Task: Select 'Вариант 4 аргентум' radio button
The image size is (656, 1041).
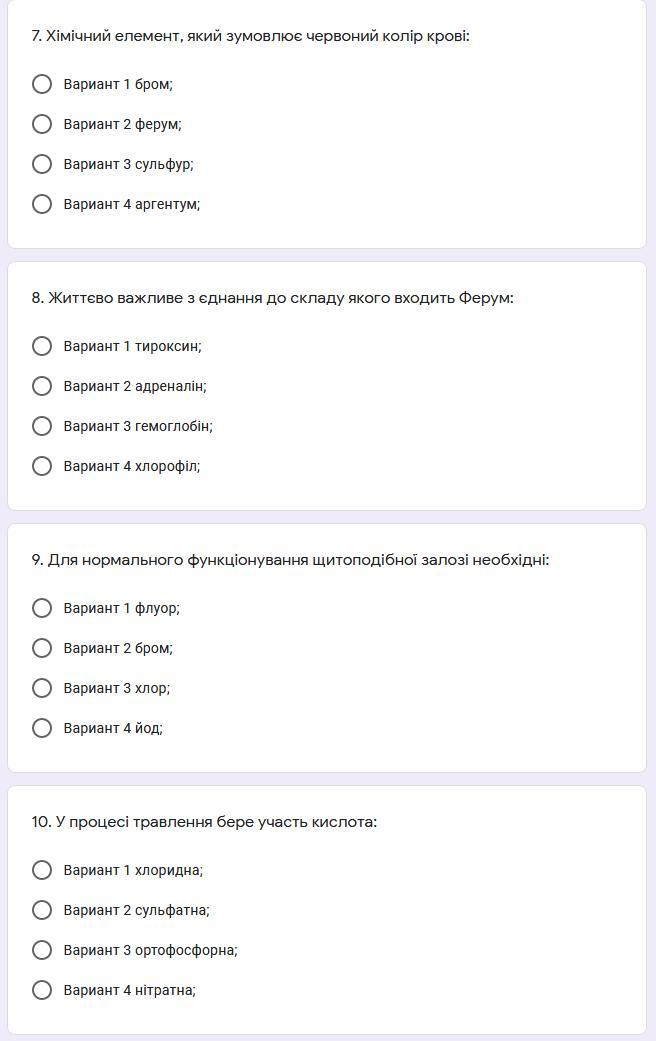Action: (42, 204)
